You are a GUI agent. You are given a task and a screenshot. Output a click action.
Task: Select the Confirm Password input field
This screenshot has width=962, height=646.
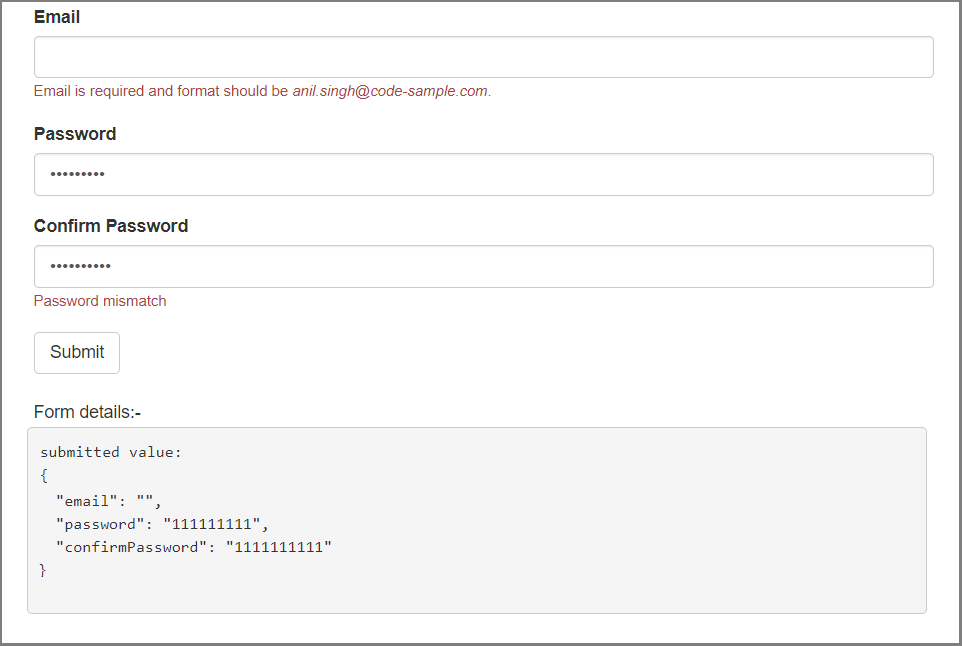pyautogui.click(x=483, y=267)
